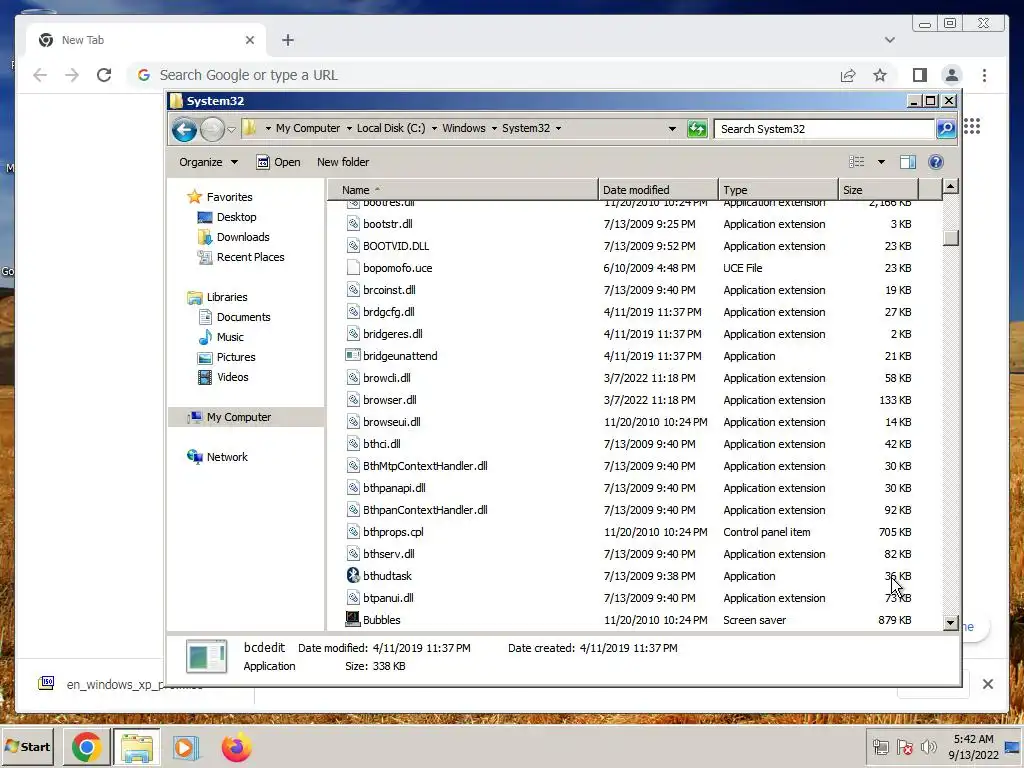The image size is (1024, 768).
Task: Select the file named btpanui.dll
Action: pyautogui.click(x=388, y=598)
